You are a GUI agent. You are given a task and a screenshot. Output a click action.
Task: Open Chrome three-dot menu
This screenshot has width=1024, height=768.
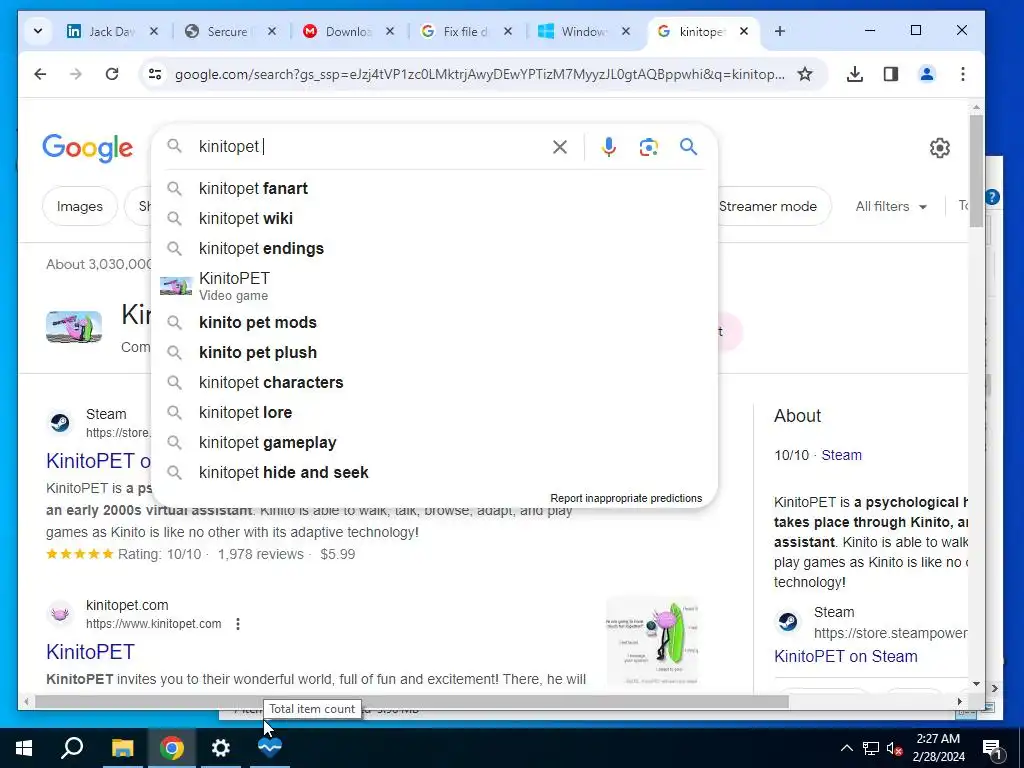pos(963,74)
